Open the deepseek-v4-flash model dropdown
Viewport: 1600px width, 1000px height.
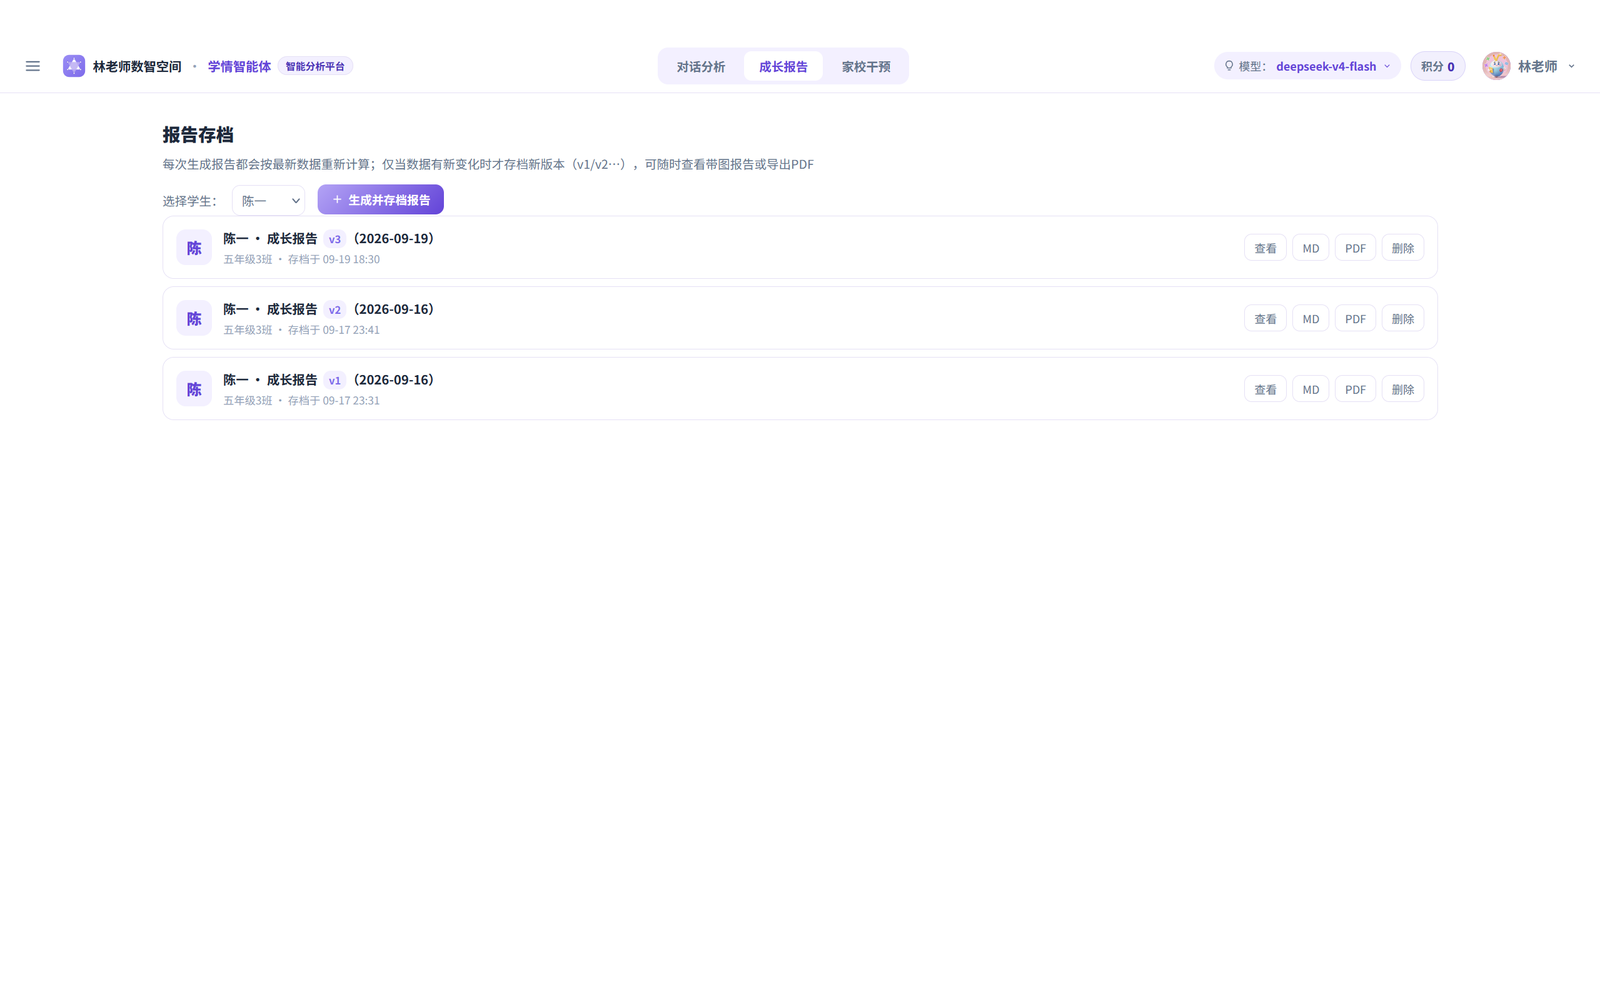pos(1308,66)
